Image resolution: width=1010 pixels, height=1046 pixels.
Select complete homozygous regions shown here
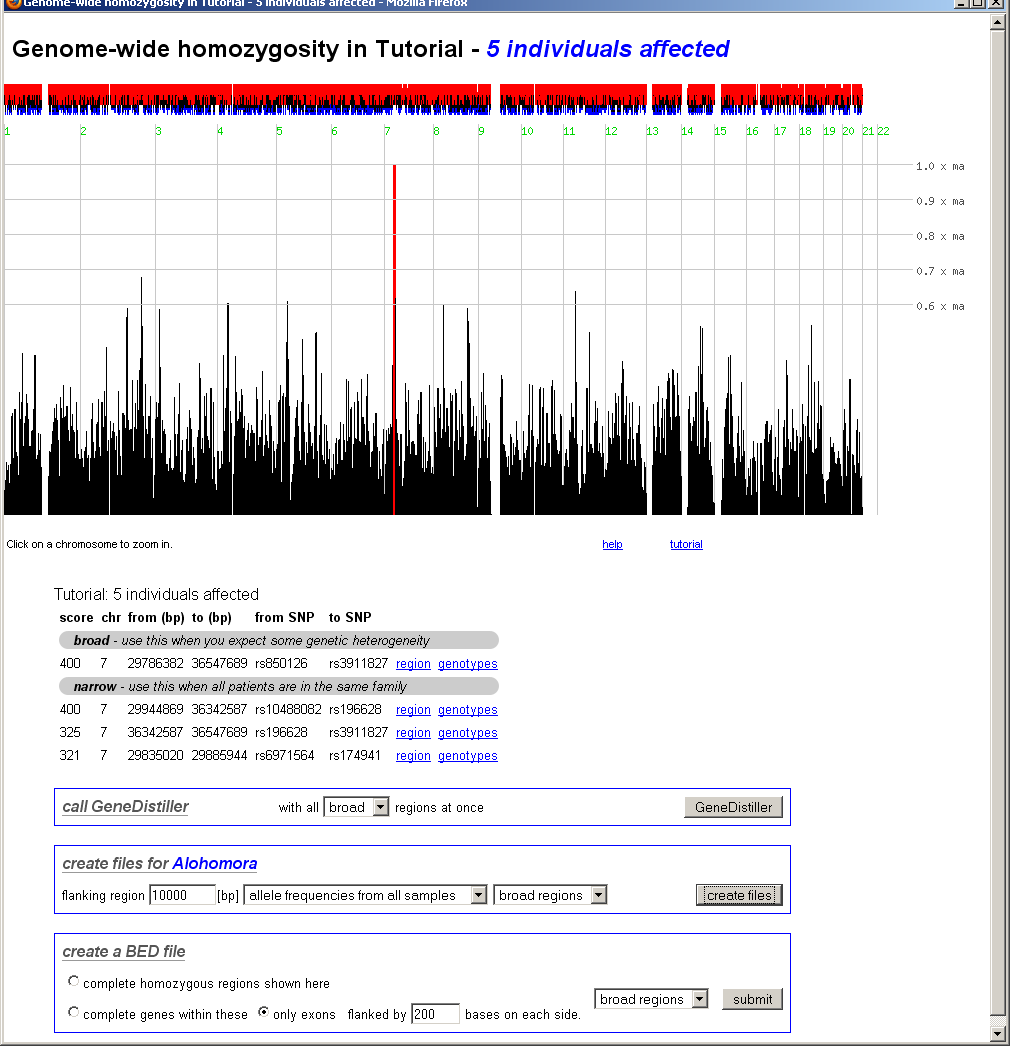(73, 981)
